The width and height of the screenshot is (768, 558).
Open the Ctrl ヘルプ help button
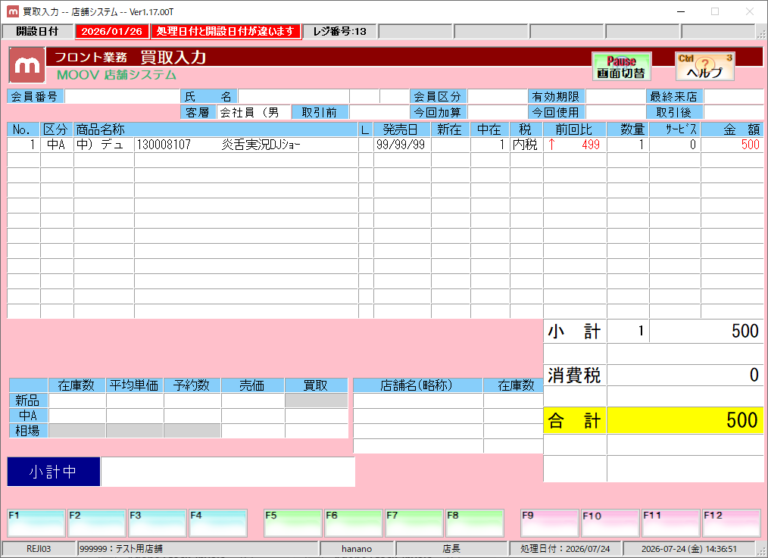[x=705, y=67]
